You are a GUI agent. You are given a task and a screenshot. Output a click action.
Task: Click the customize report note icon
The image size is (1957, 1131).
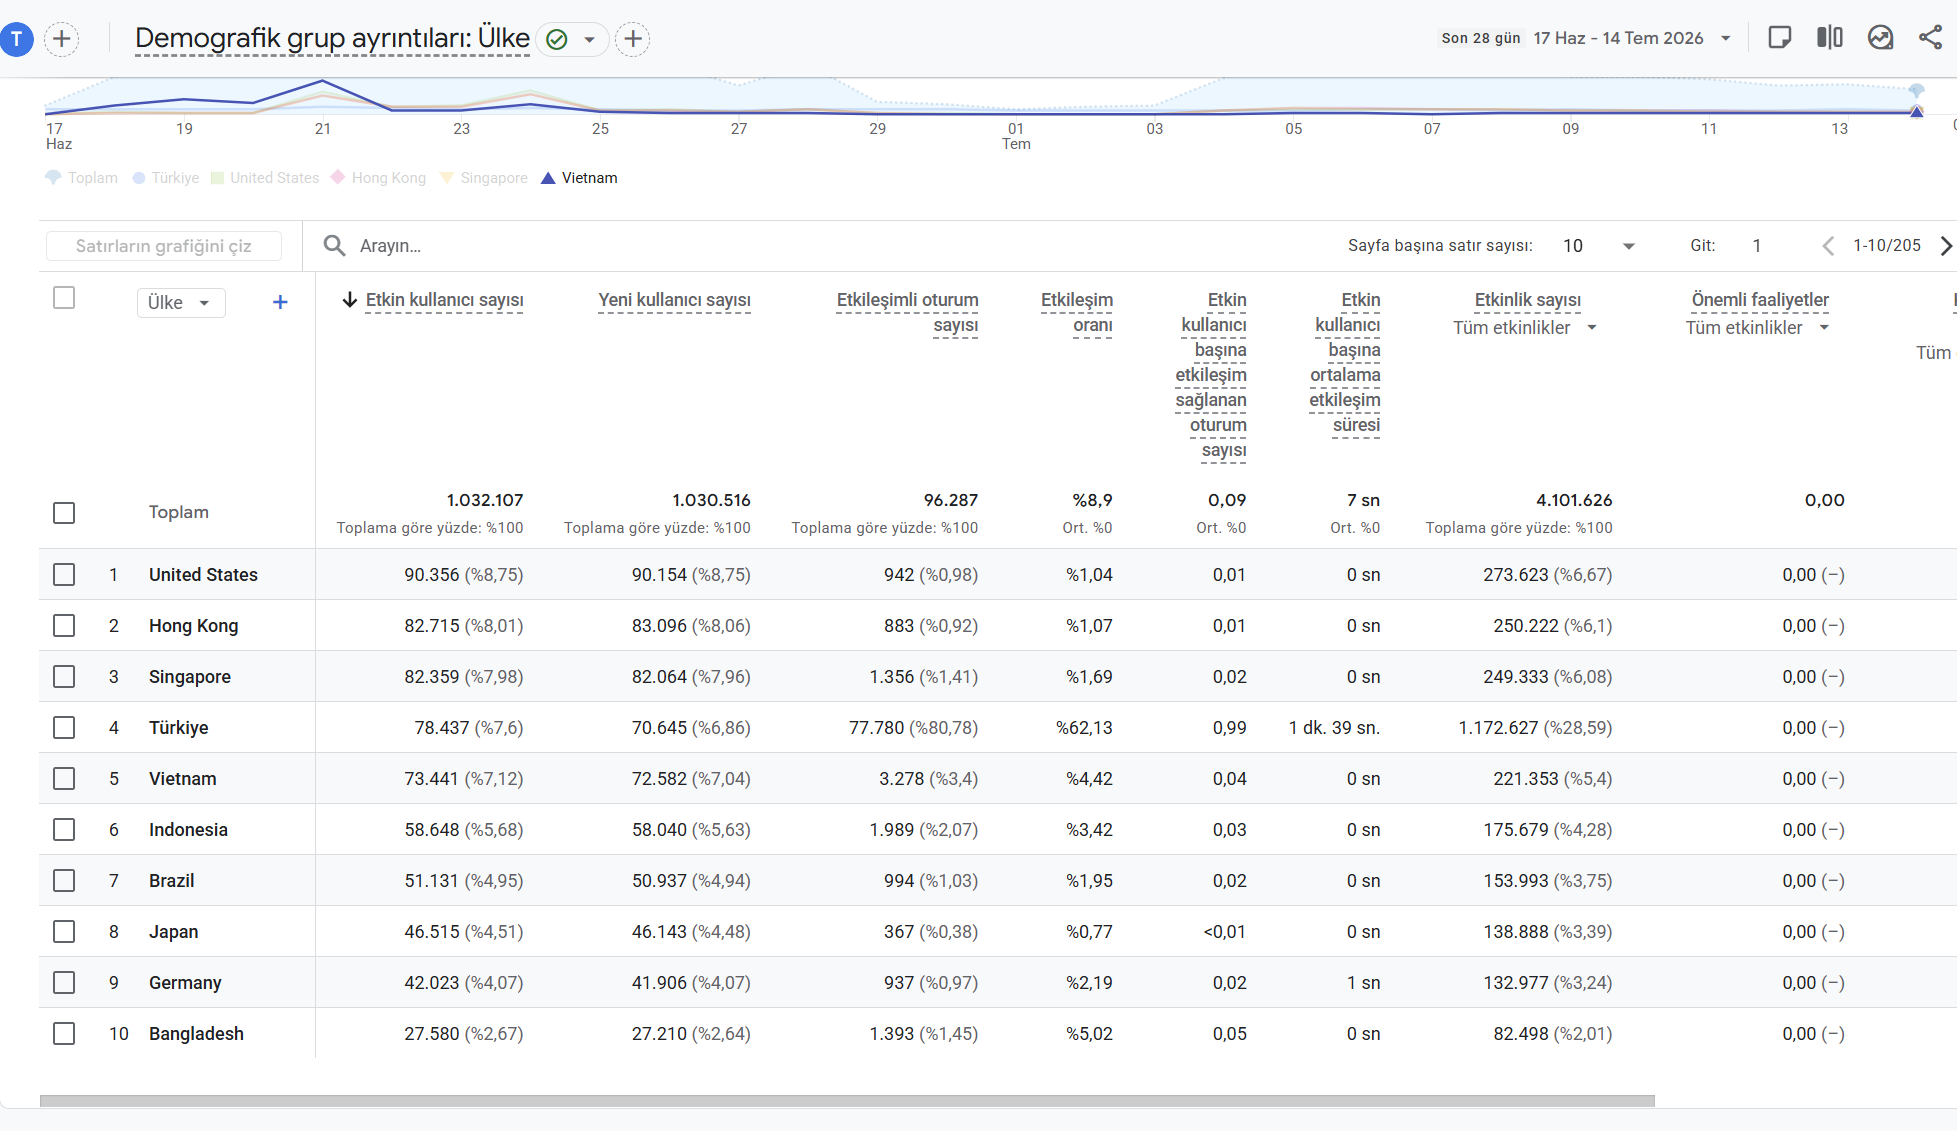(1780, 38)
